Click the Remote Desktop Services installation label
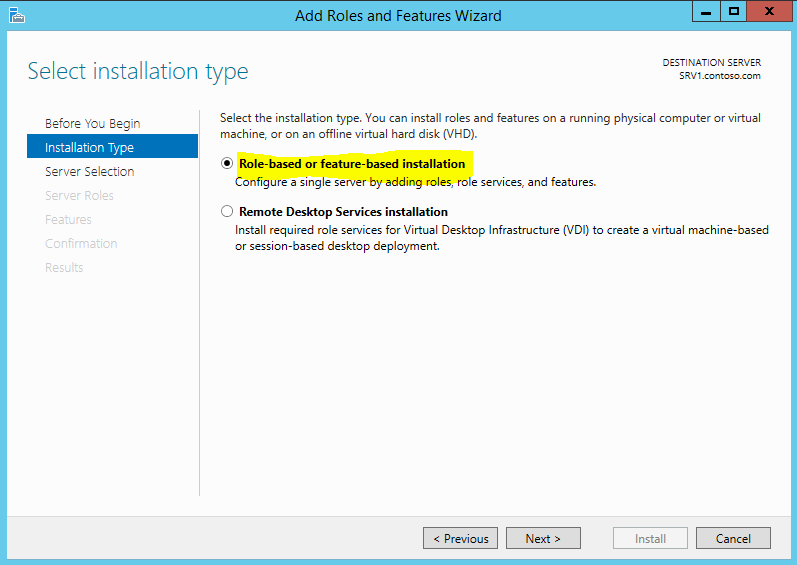Image resolution: width=797 pixels, height=565 pixels. [343, 211]
